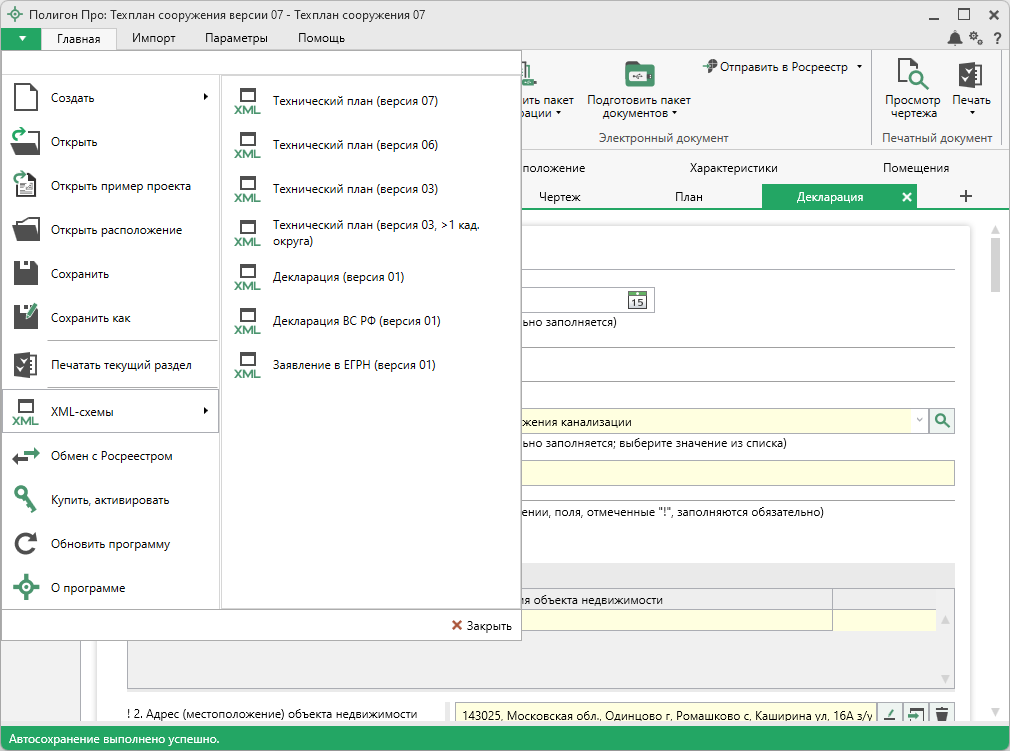Viewport: 1010px width, 751px height.
Task: Switch to the Параметры ribbon tab
Action: click(236, 38)
